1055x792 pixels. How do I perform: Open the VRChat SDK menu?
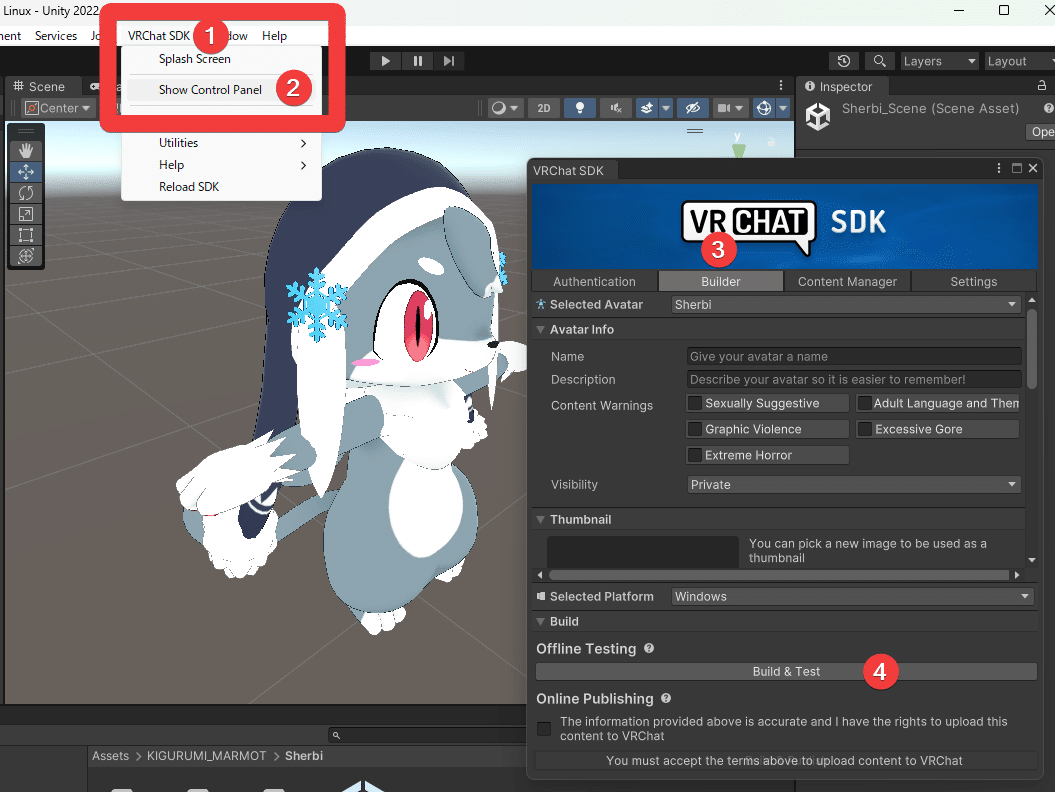[x=159, y=36]
